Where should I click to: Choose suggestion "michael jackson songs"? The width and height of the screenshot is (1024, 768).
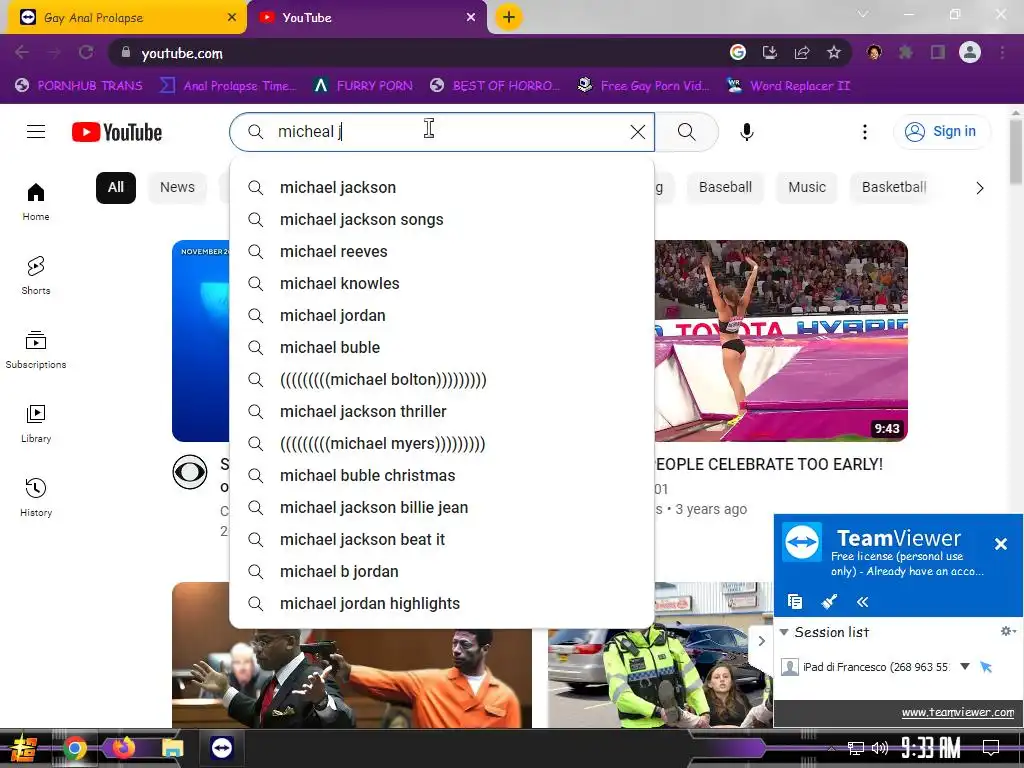(442, 219)
